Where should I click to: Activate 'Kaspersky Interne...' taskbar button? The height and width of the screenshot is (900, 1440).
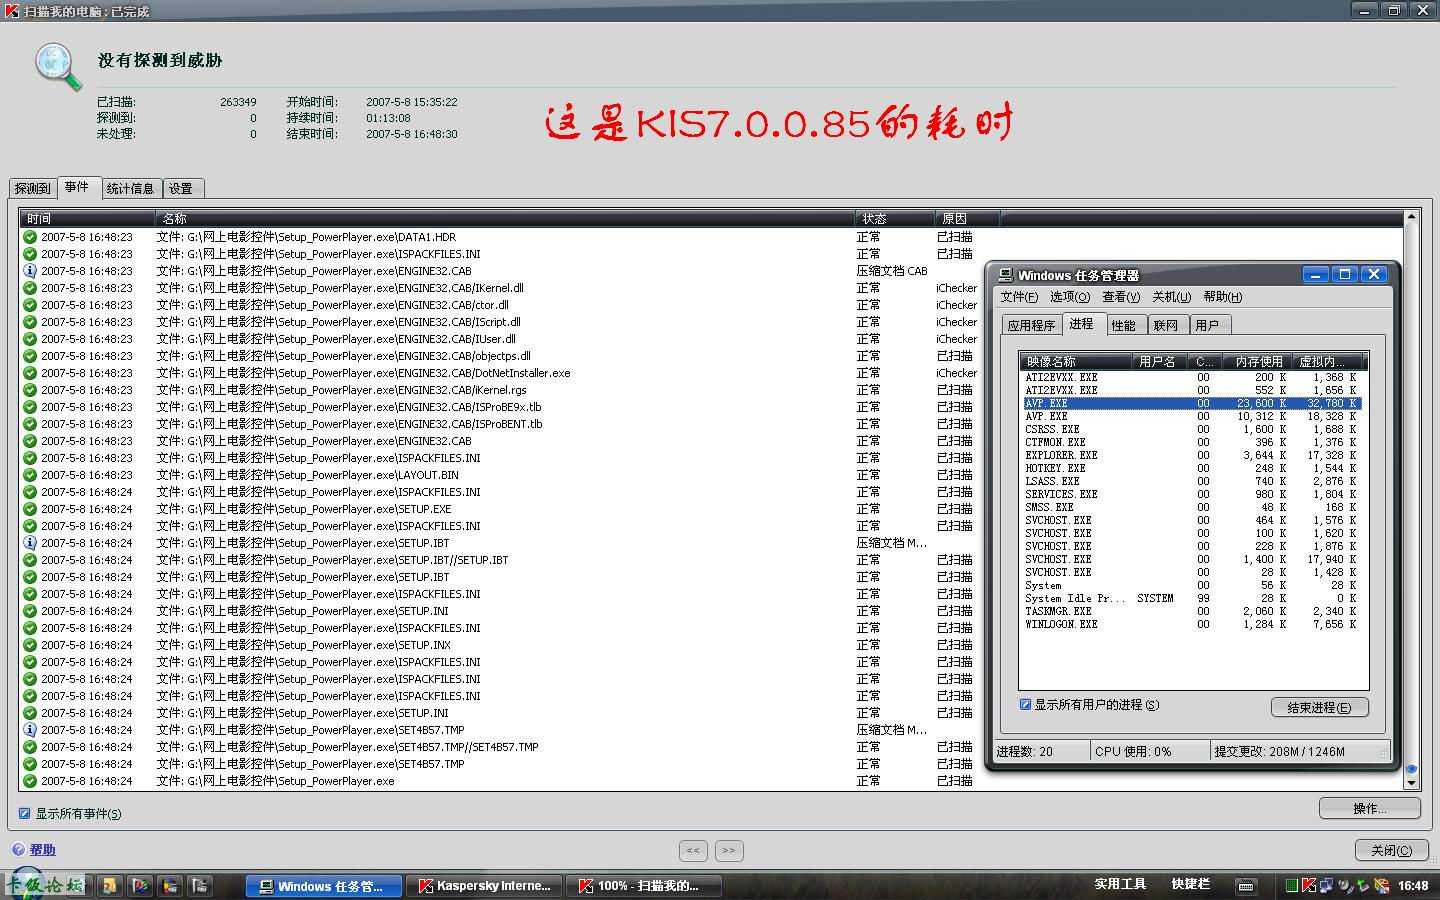(x=484, y=886)
